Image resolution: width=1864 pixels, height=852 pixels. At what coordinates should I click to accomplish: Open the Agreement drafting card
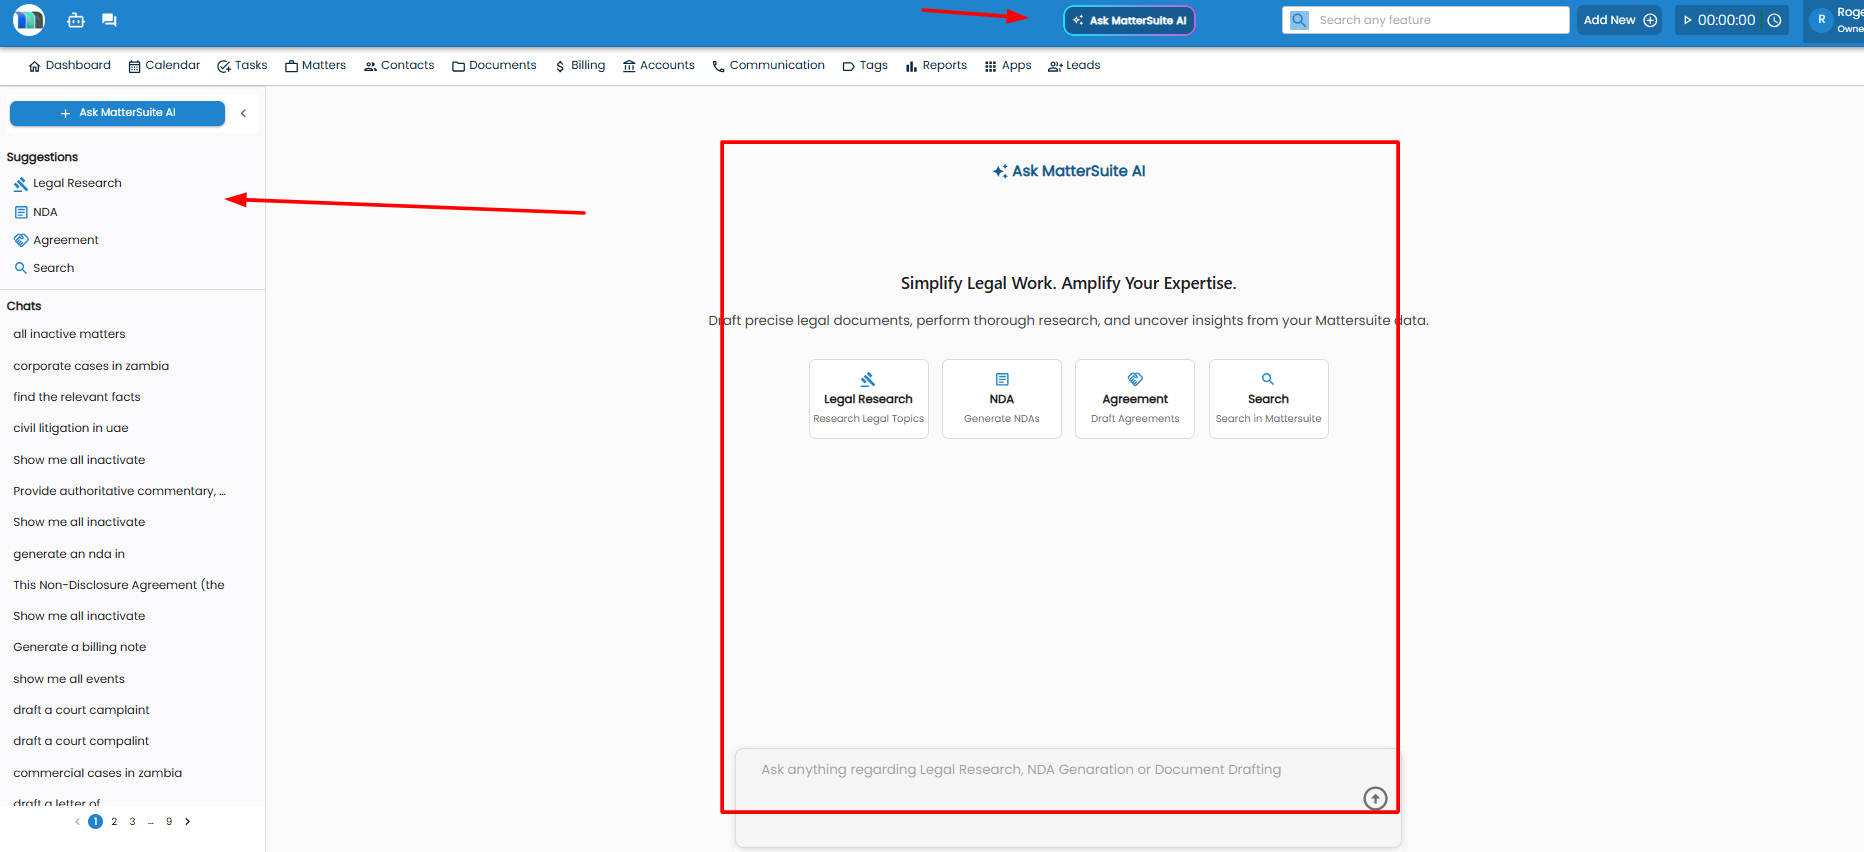click(1135, 399)
